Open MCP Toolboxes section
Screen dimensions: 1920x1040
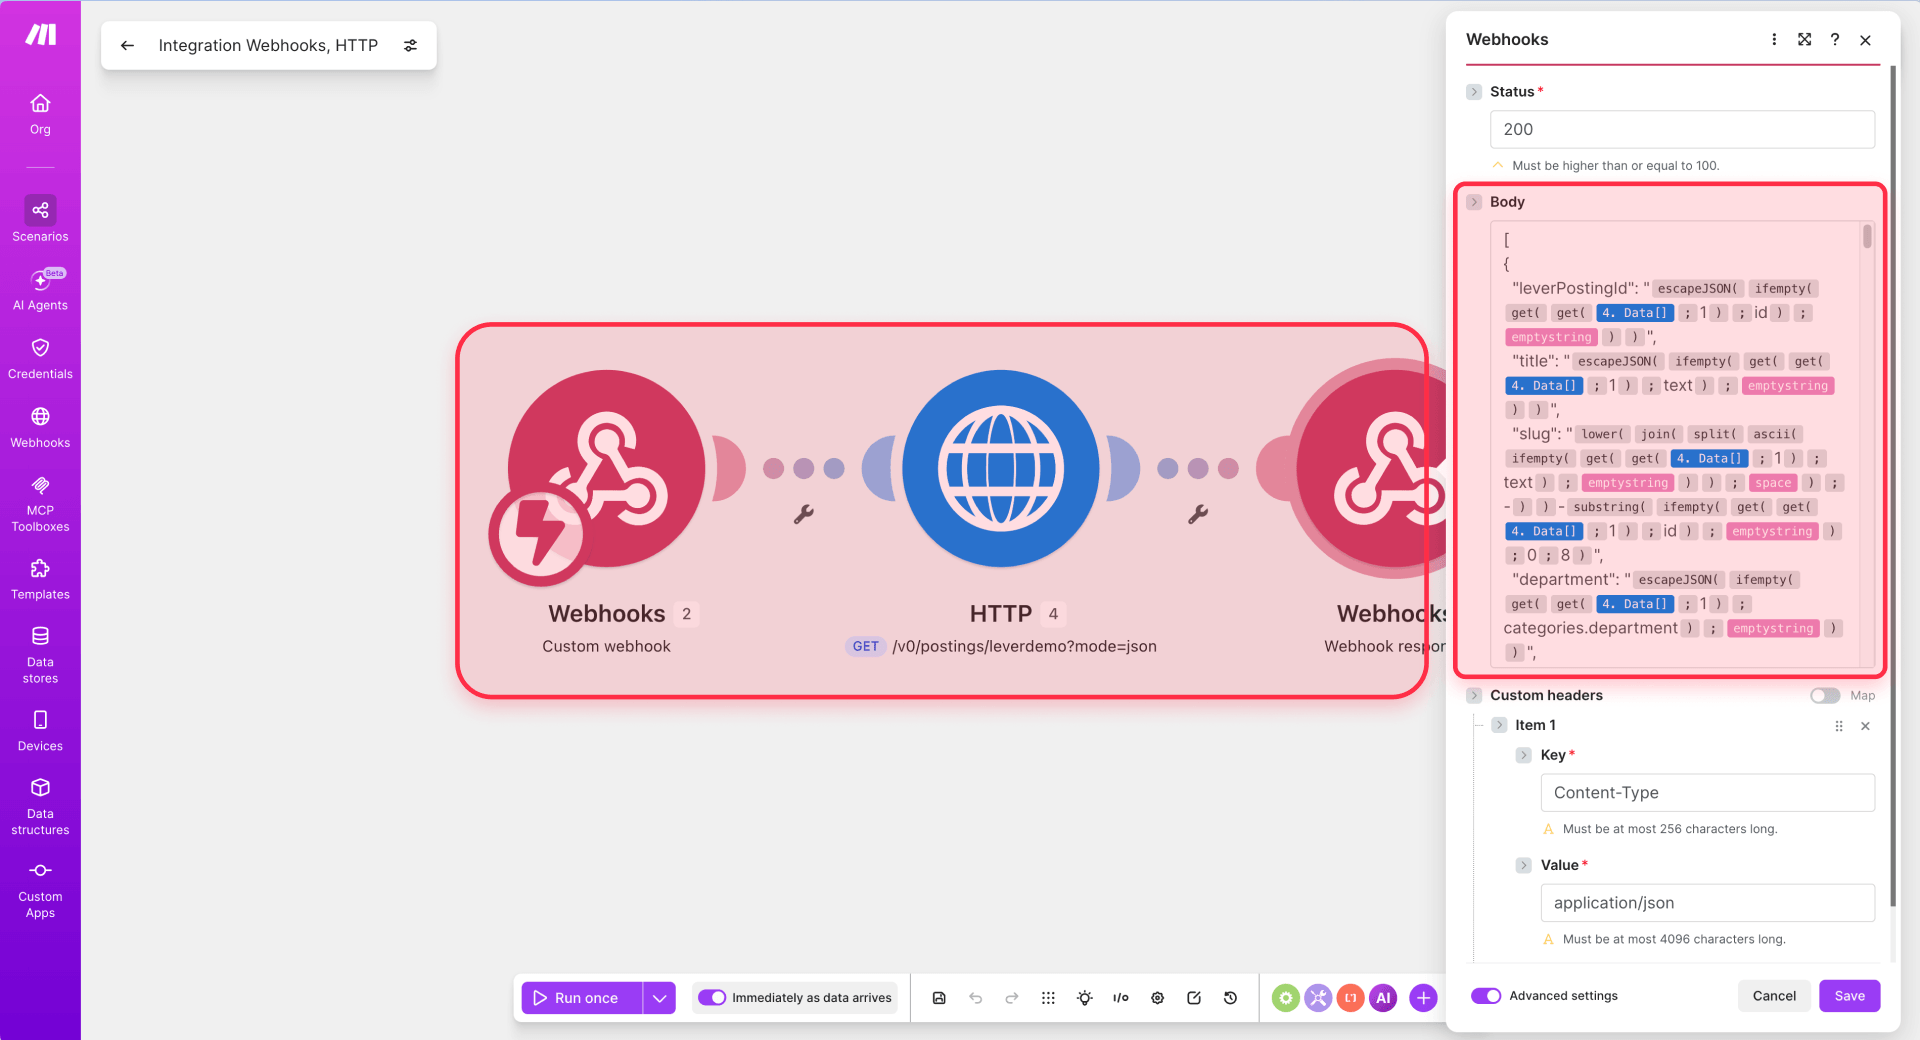pyautogui.click(x=40, y=503)
